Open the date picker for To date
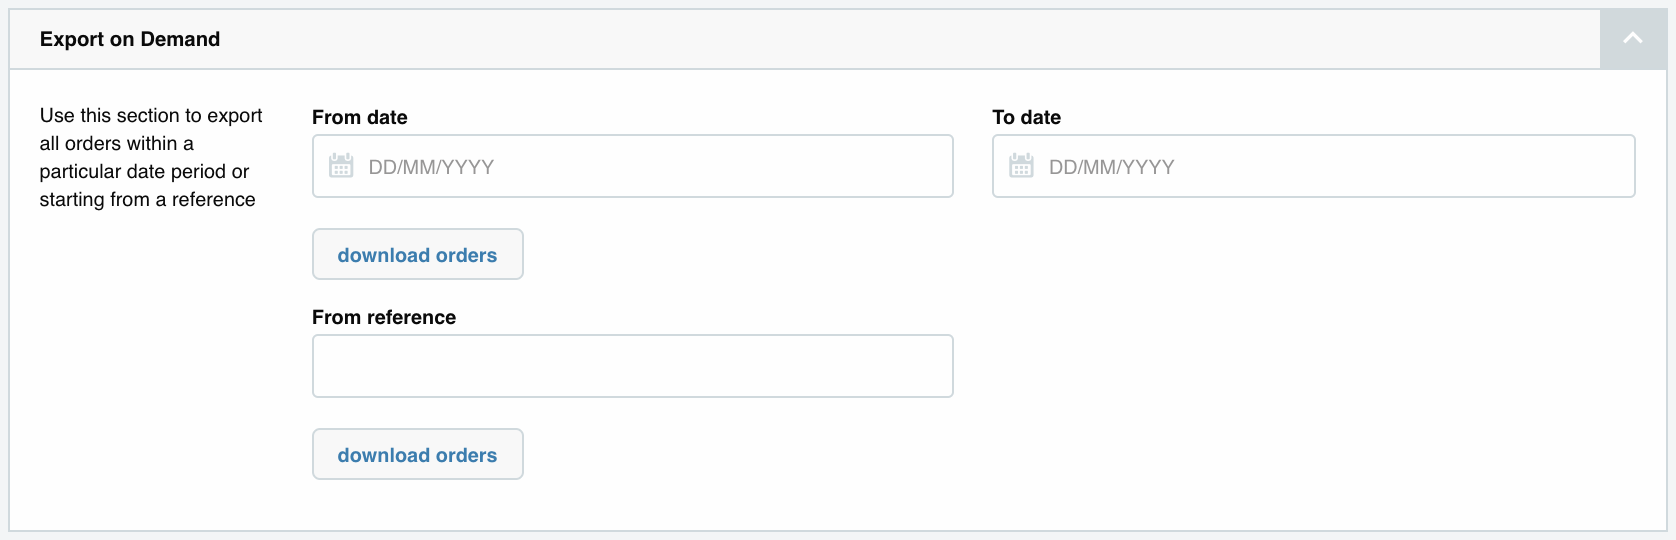Viewport: 1676px width, 540px height. (1021, 166)
